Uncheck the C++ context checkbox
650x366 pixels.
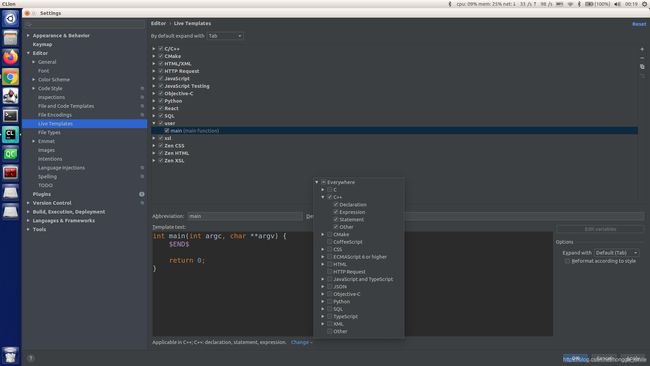pos(330,197)
